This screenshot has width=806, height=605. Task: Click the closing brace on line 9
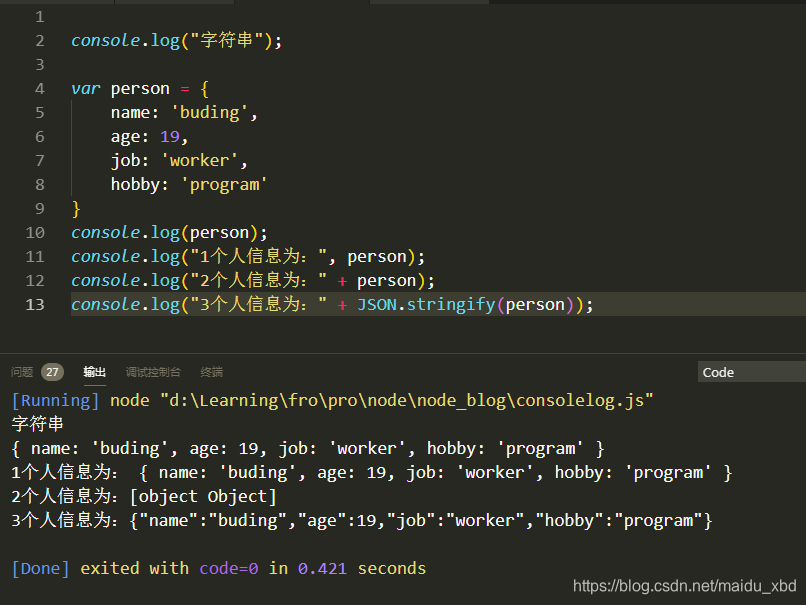point(76,208)
